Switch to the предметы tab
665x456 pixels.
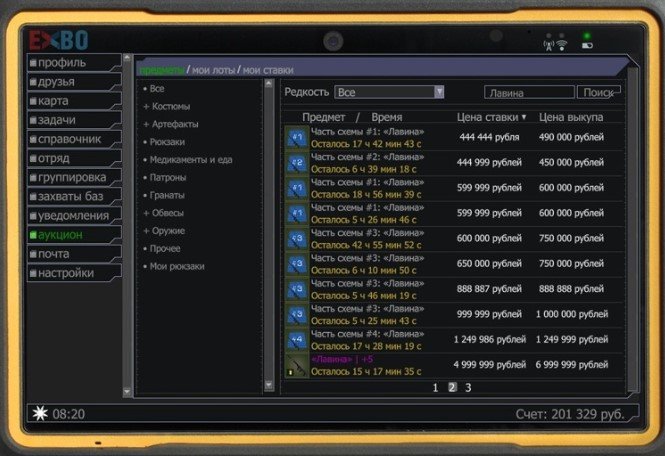pyautogui.click(x=162, y=70)
